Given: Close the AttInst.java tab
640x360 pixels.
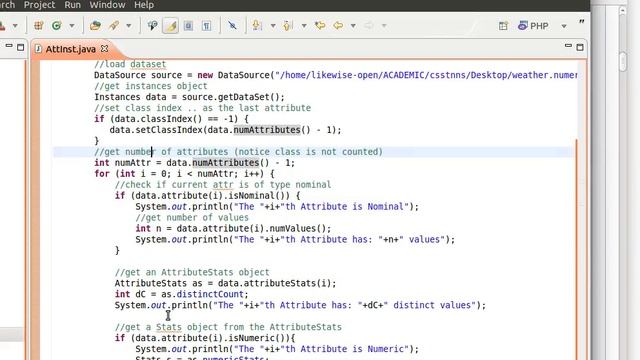Looking at the screenshot, I should (x=104, y=49).
